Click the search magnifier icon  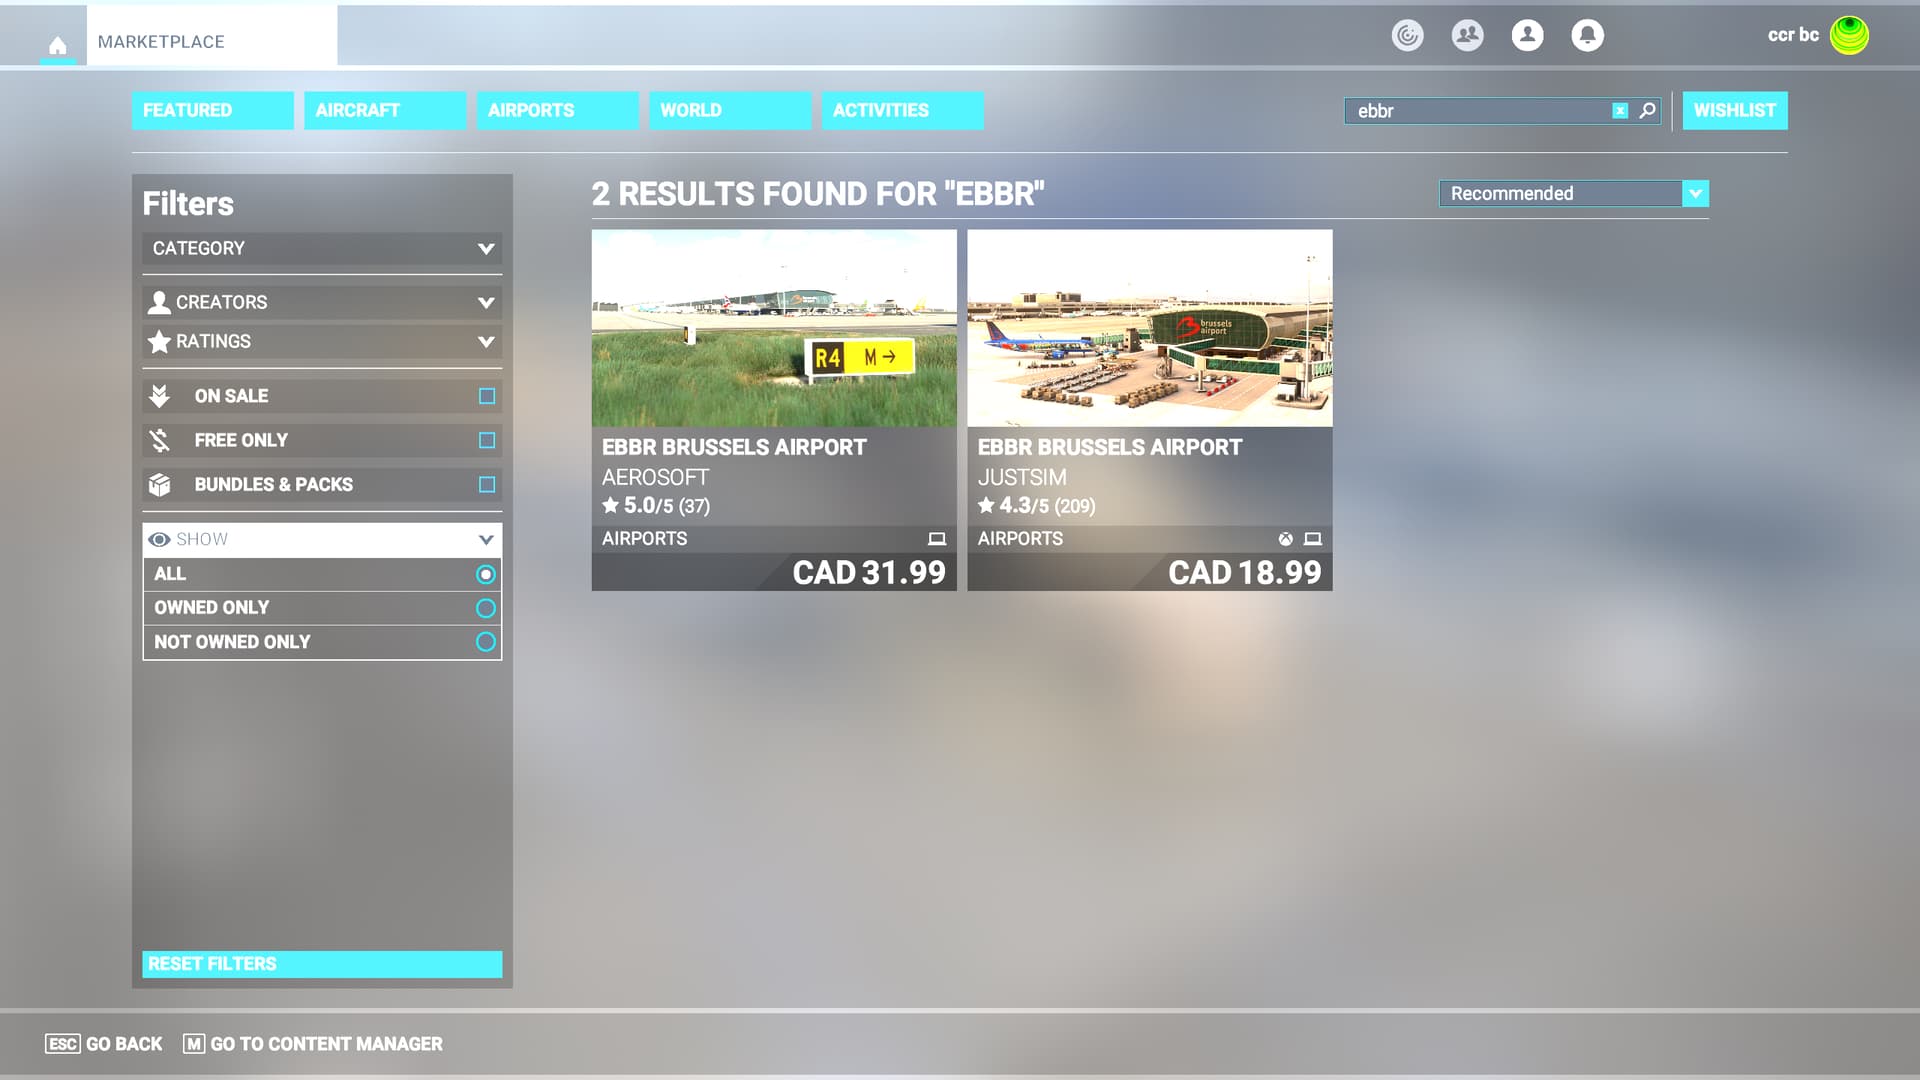tap(1647, 111)
